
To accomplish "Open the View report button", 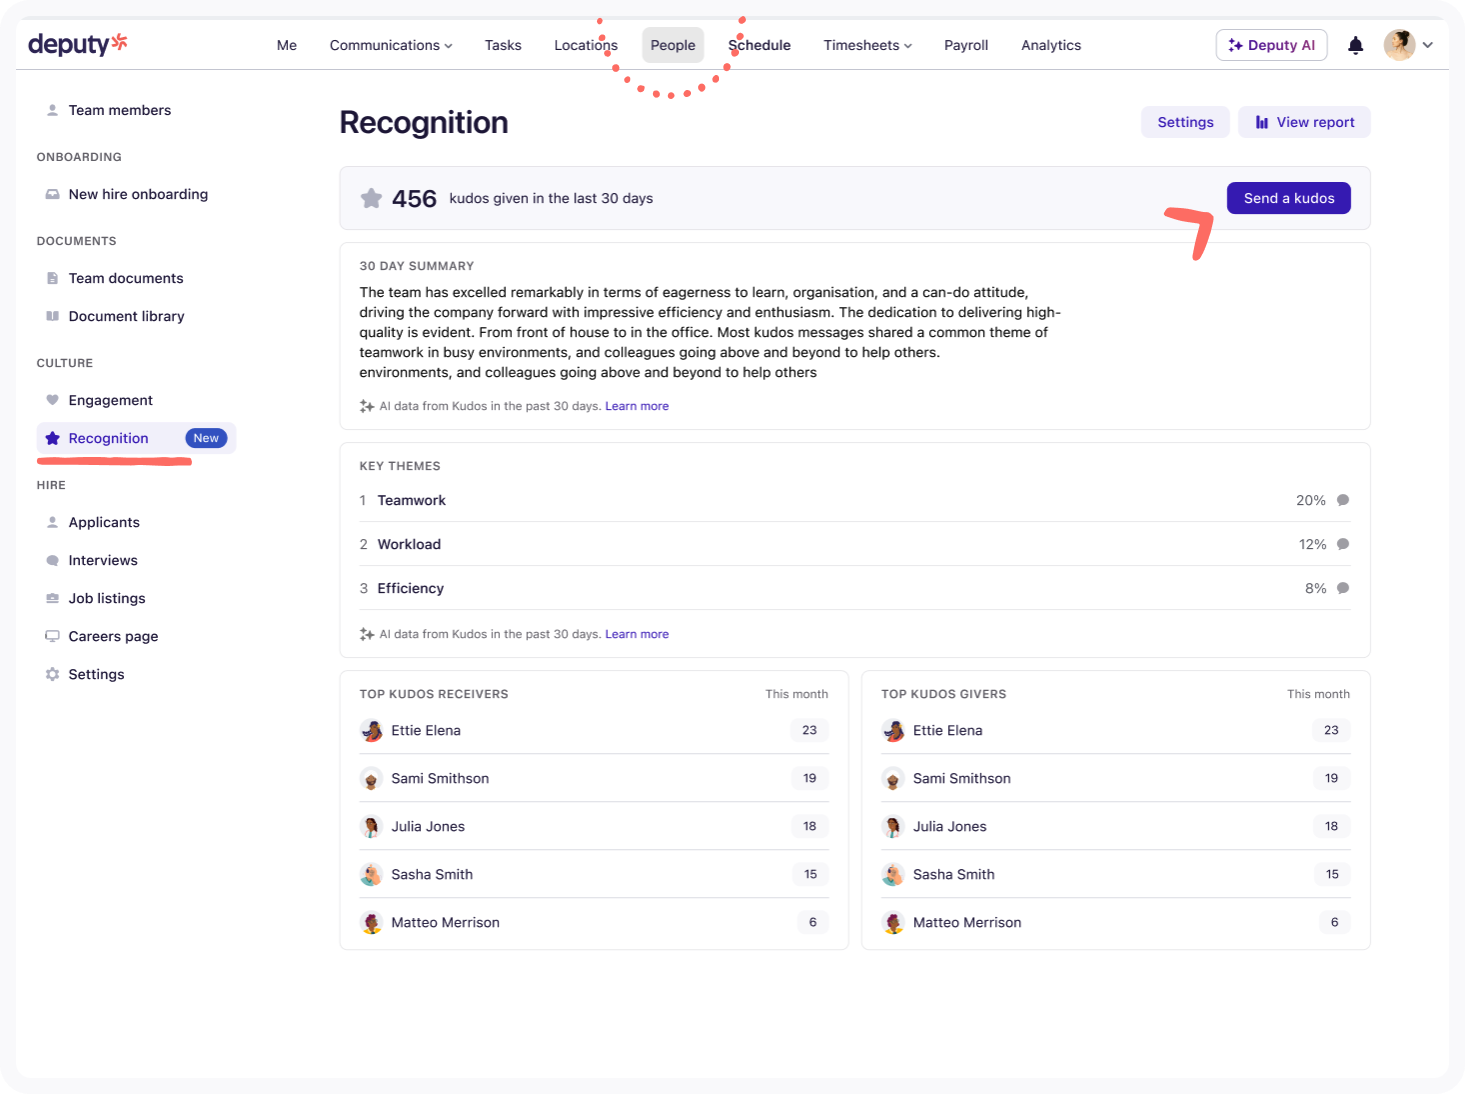I will pyautogui.click(x=1304, y=122).
